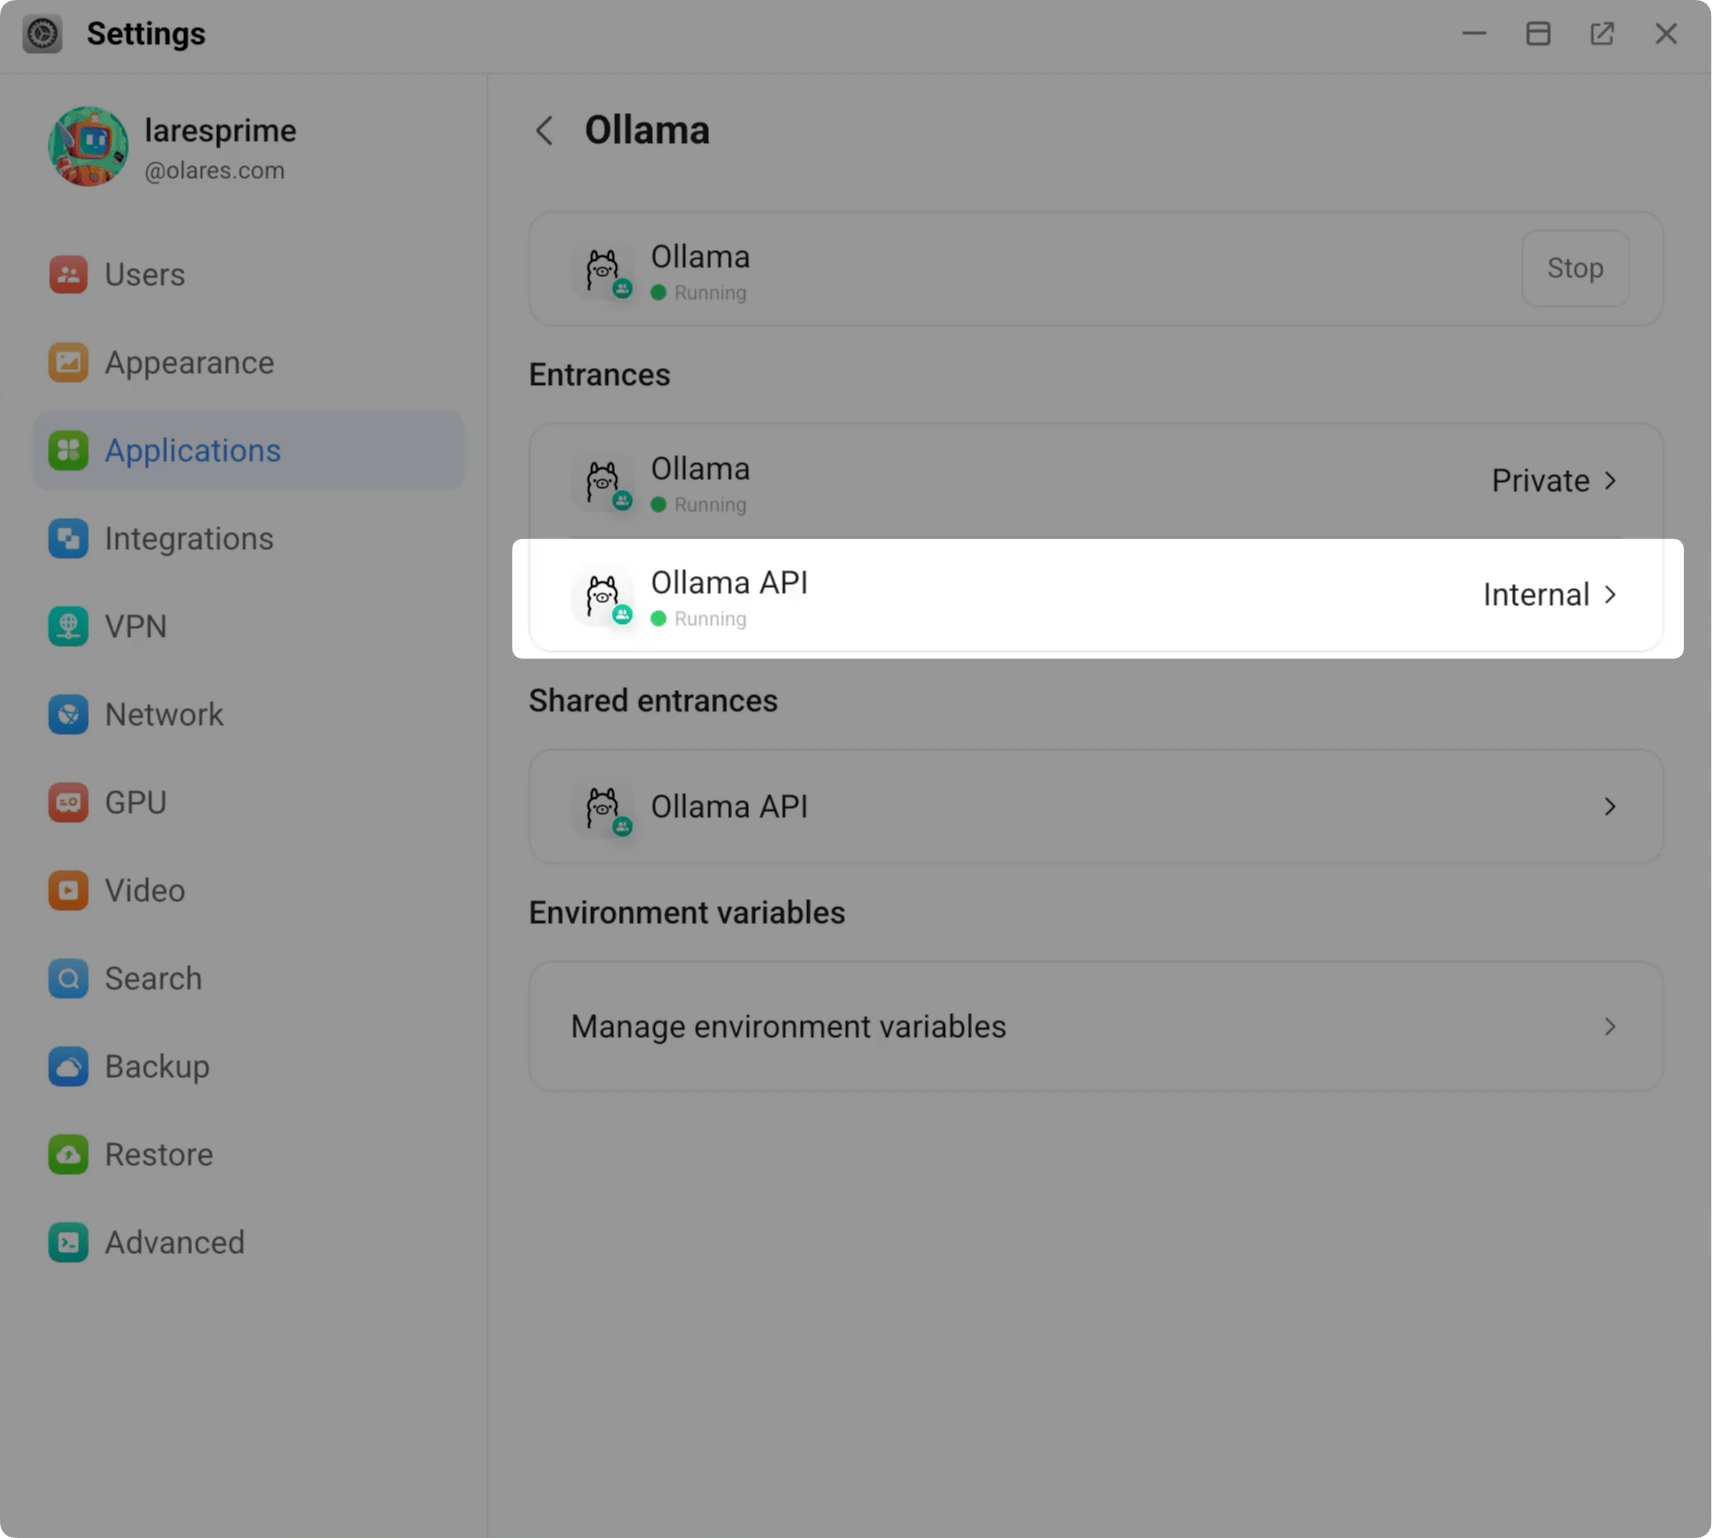The width and height of the screenshot is (1712, 1538).
Task: Open the Appearance picture icon
Action: click(x=67, y=362)
